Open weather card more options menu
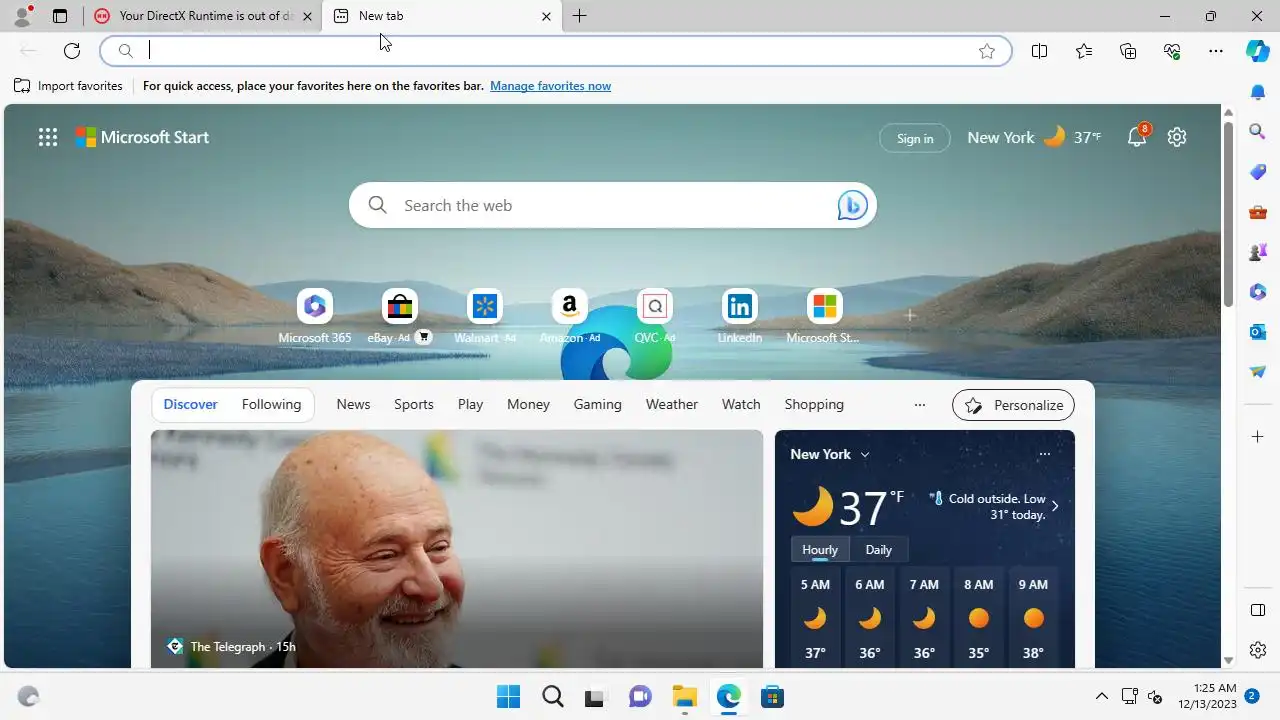The image size is (1280, 720). [1044, 454]
